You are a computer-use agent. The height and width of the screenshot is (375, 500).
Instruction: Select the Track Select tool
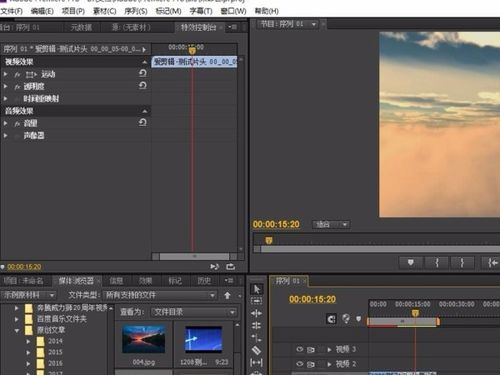point(256,301)
